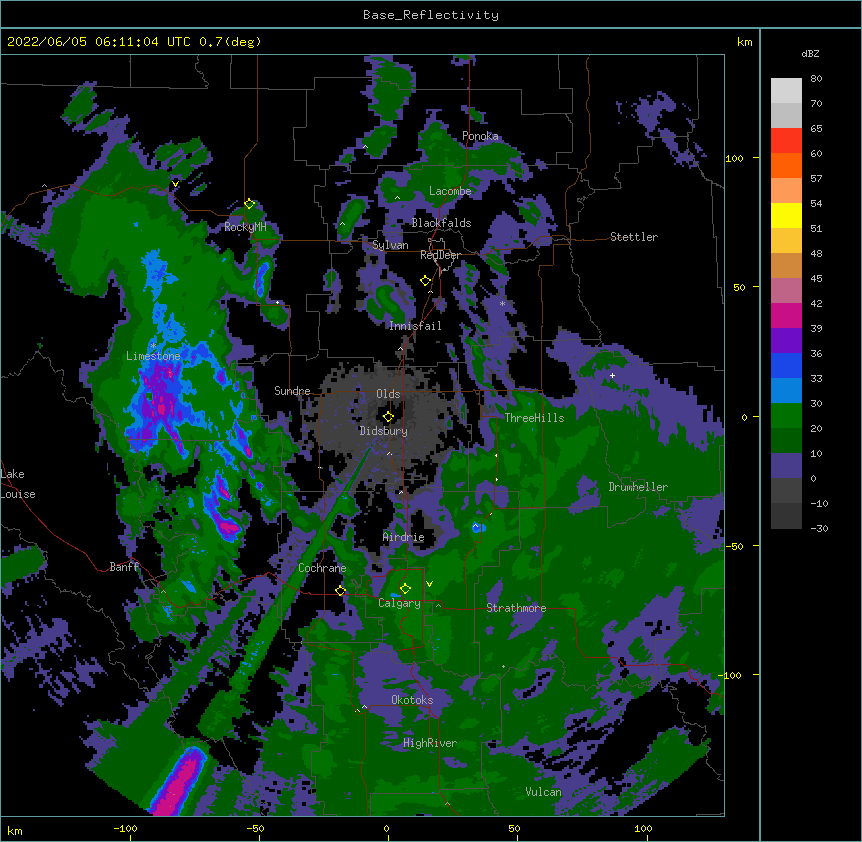Screen dimensions: 862x842
Task: Click the blue echo marker northeast of Airdrie
Action: point(478,528)
